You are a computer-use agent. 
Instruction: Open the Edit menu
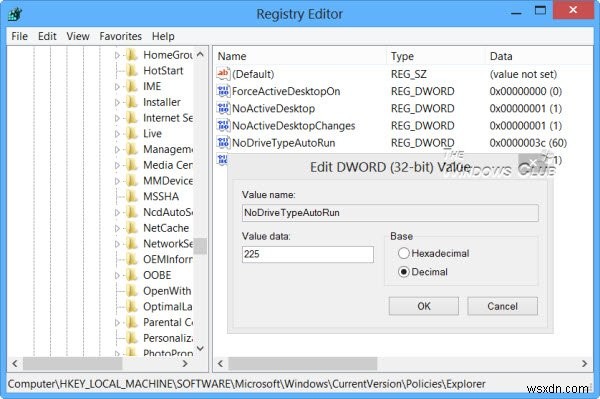[x=47, y=36]
